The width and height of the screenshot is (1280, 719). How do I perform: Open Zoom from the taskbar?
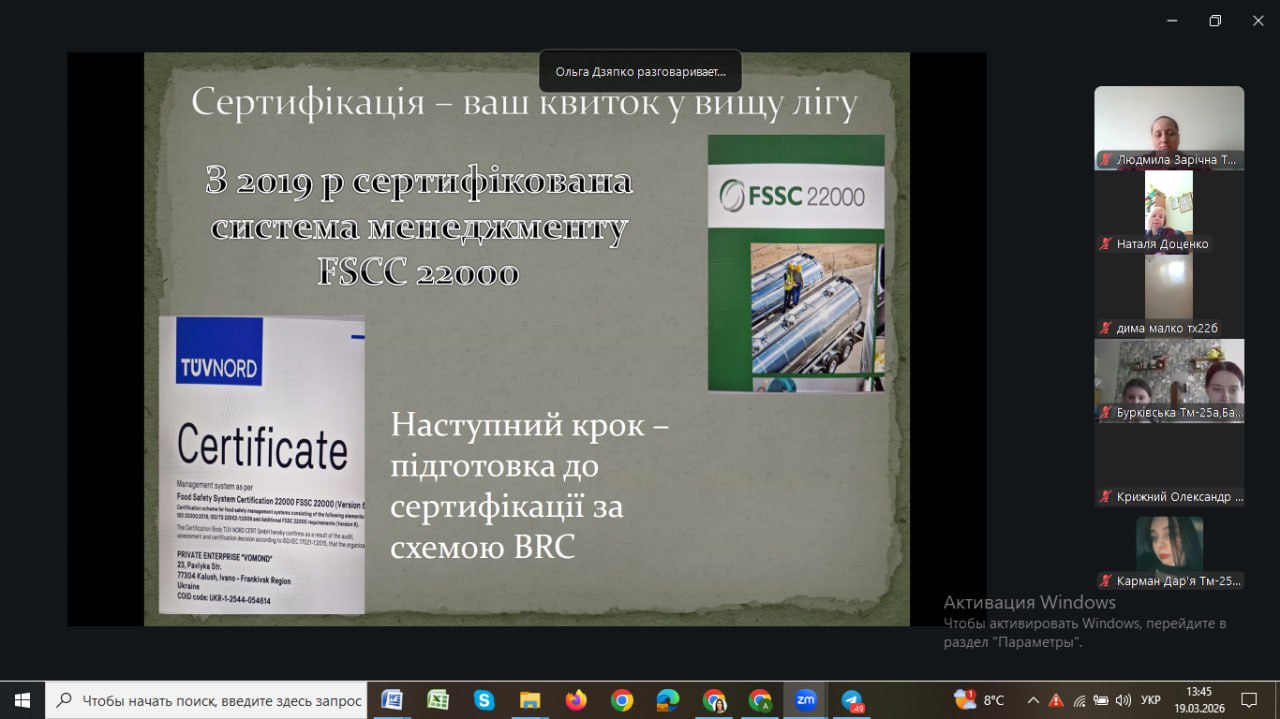(x=805, y=700)
